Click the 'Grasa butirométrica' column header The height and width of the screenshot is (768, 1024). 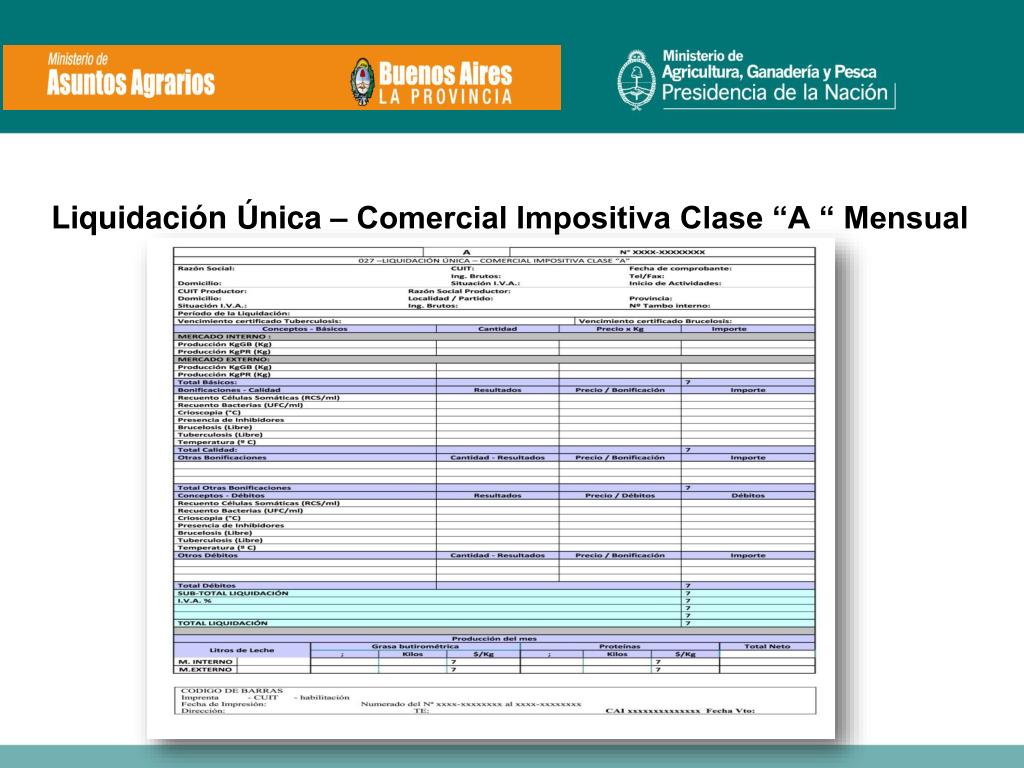[415, 647]
